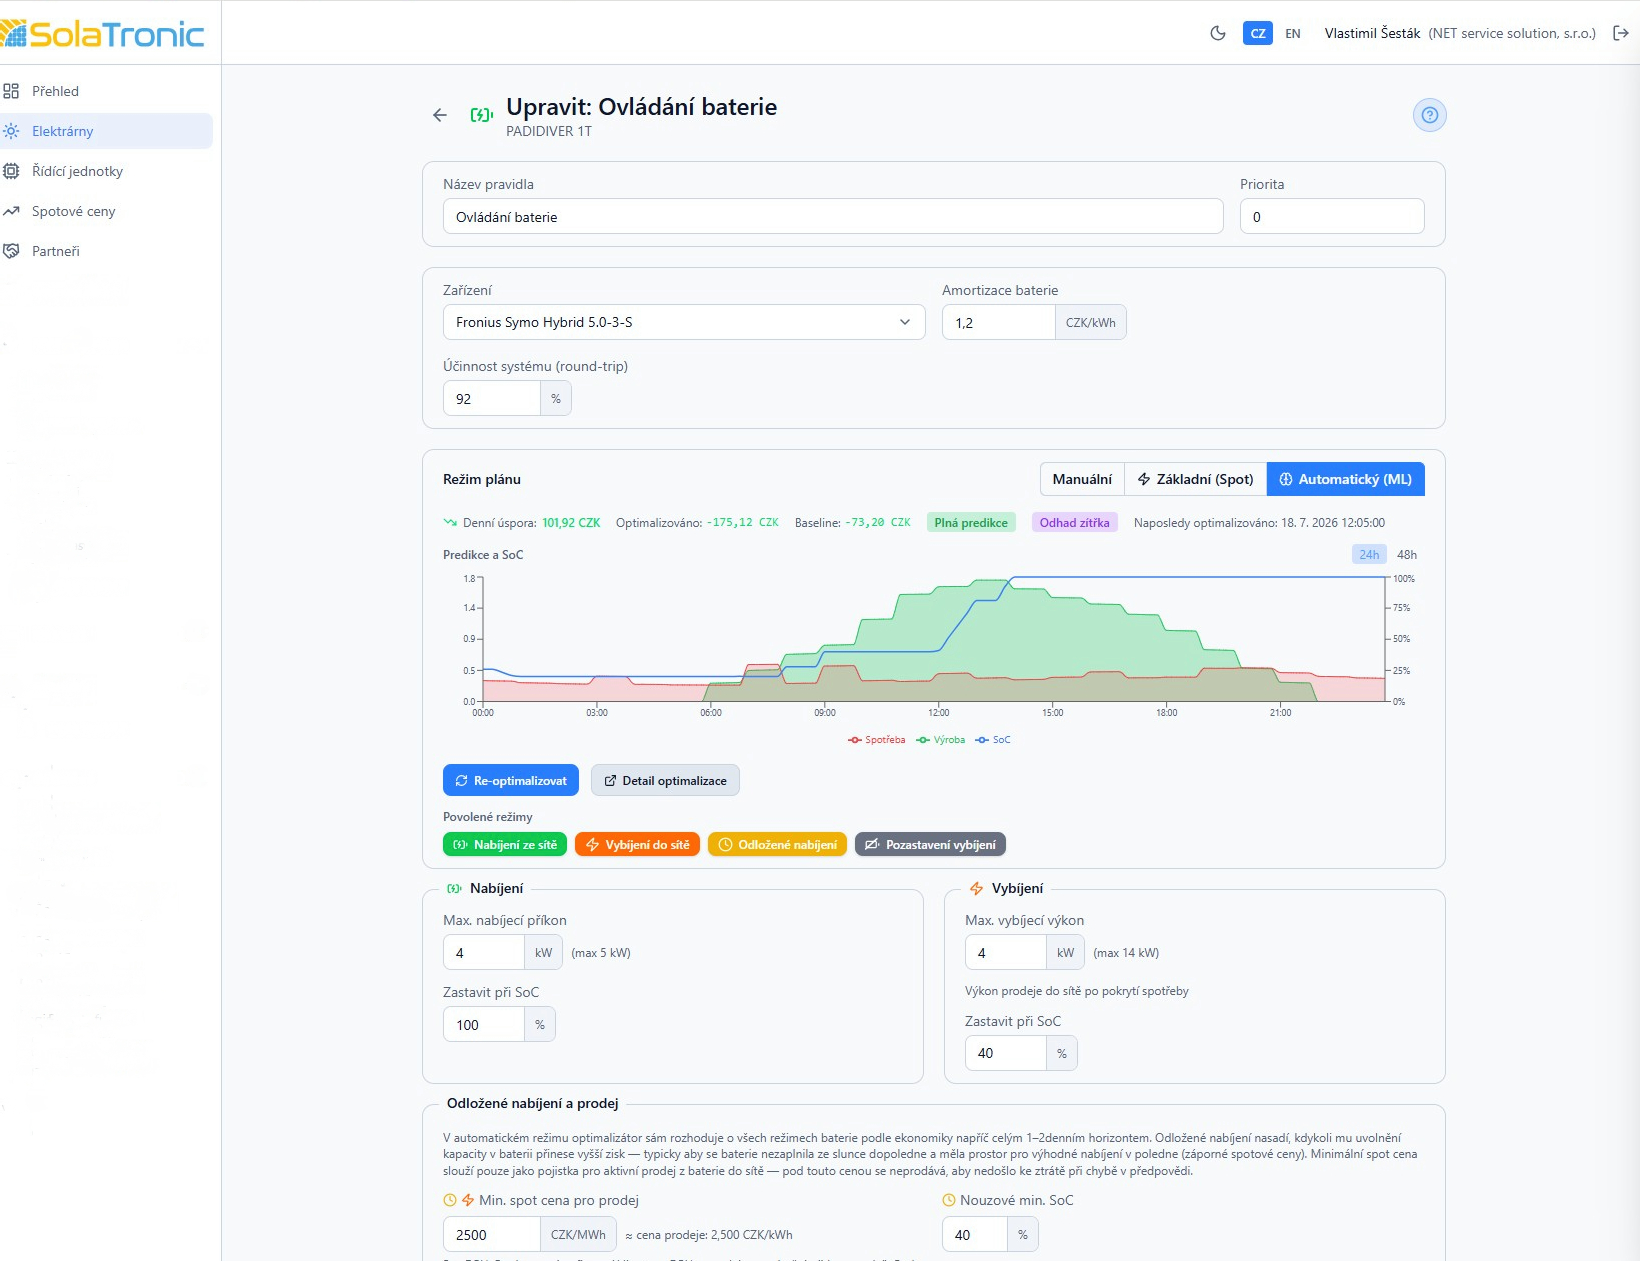Click the Max. vybíjecí výkon field
Viewport: 1640px width, 1261px height.
[1005, 952]
